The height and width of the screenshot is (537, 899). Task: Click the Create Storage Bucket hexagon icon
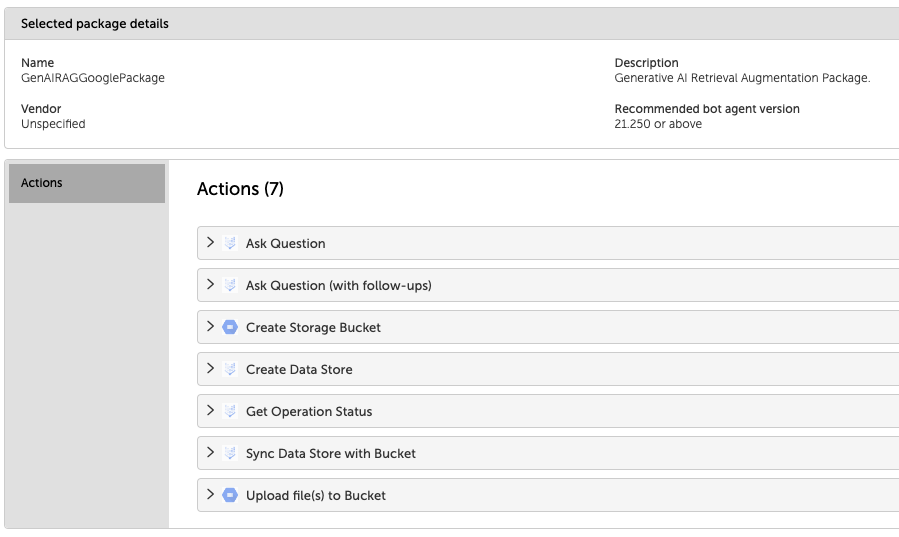click(x=230, y=327)
